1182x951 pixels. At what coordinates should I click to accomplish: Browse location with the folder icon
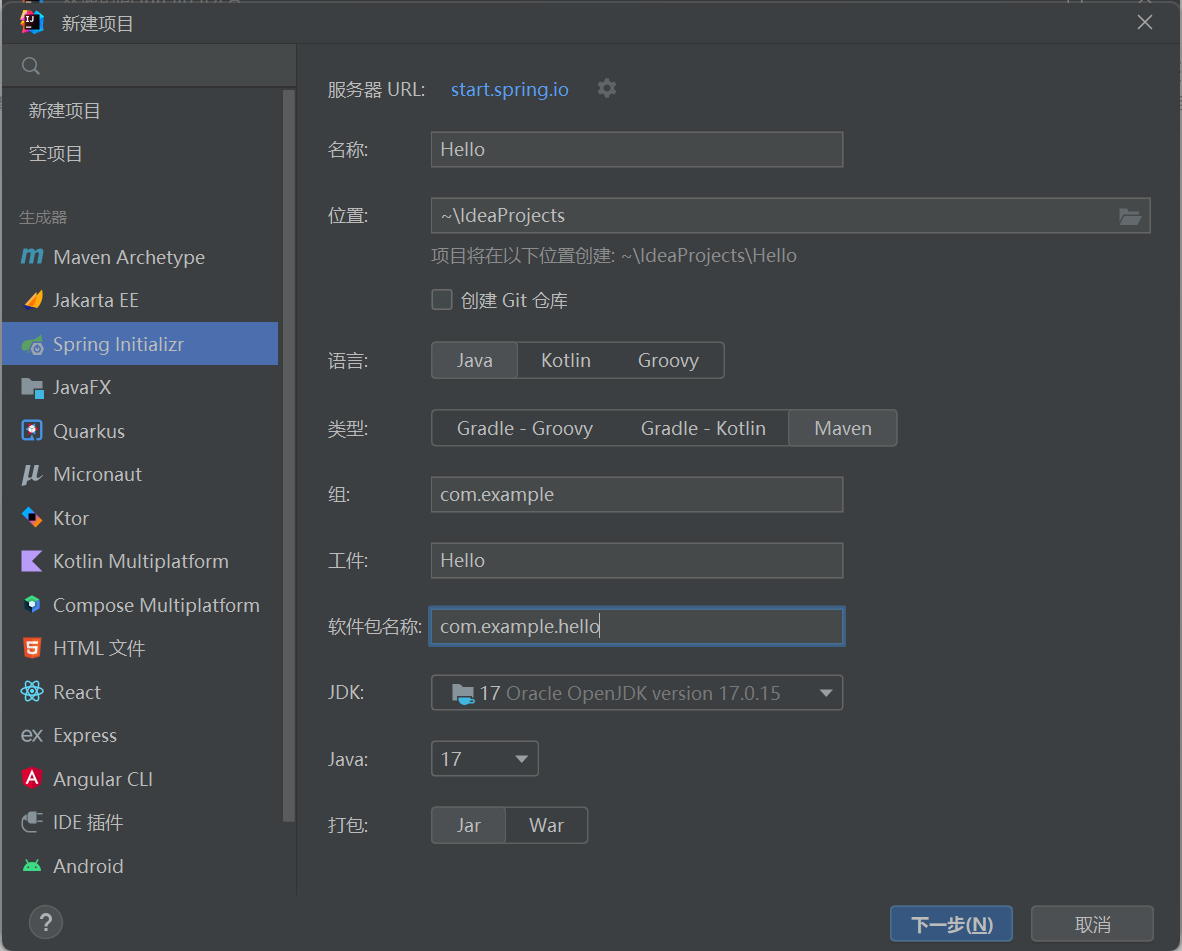1129,217
